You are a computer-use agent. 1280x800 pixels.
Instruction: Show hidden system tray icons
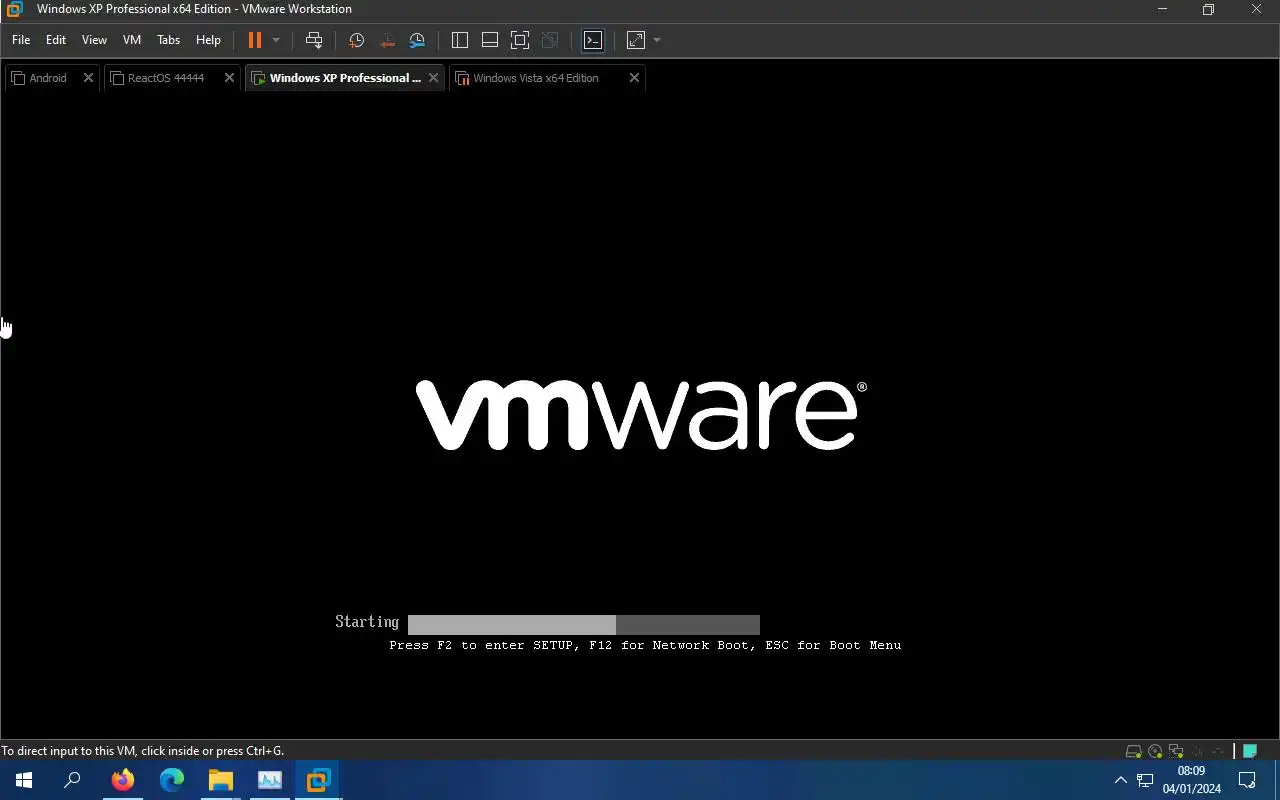click(x=1120, y=780)
